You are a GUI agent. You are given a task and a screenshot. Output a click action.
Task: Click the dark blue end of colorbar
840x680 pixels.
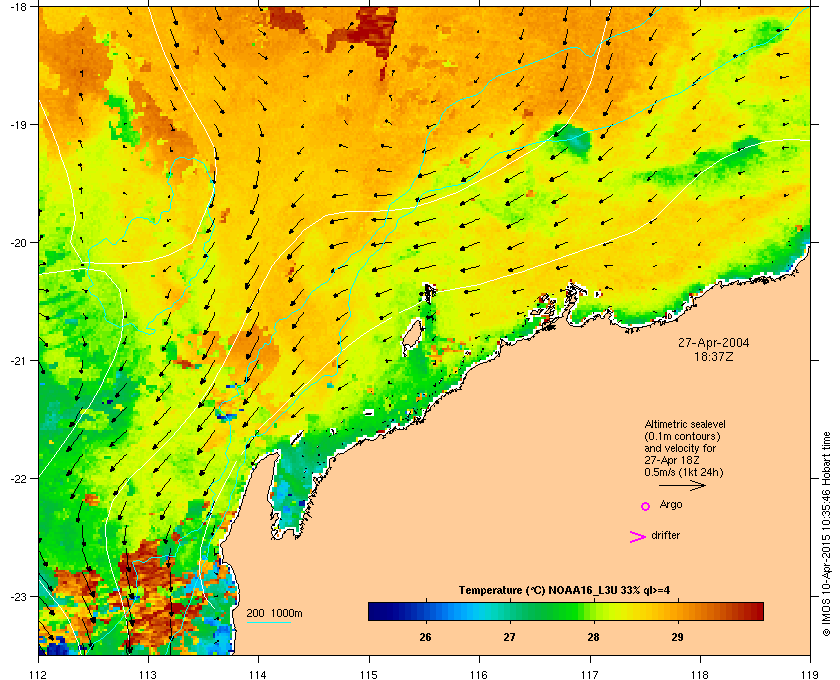tap(374, 611)
